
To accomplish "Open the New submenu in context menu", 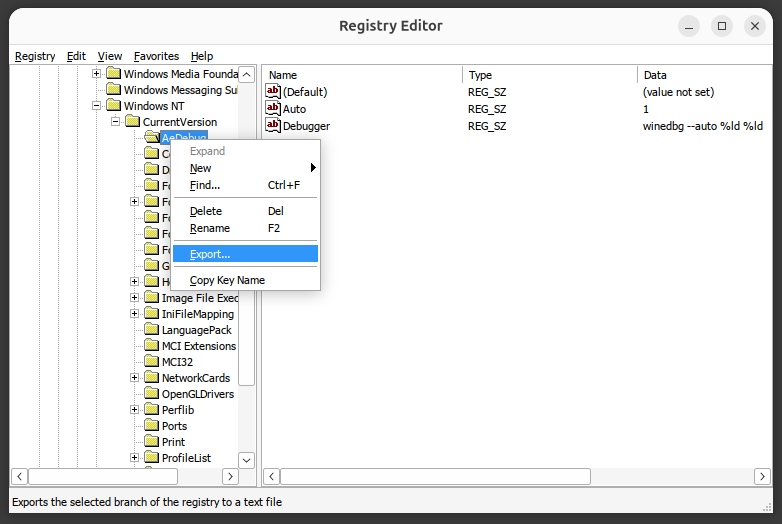I will [x=245, y=168].
